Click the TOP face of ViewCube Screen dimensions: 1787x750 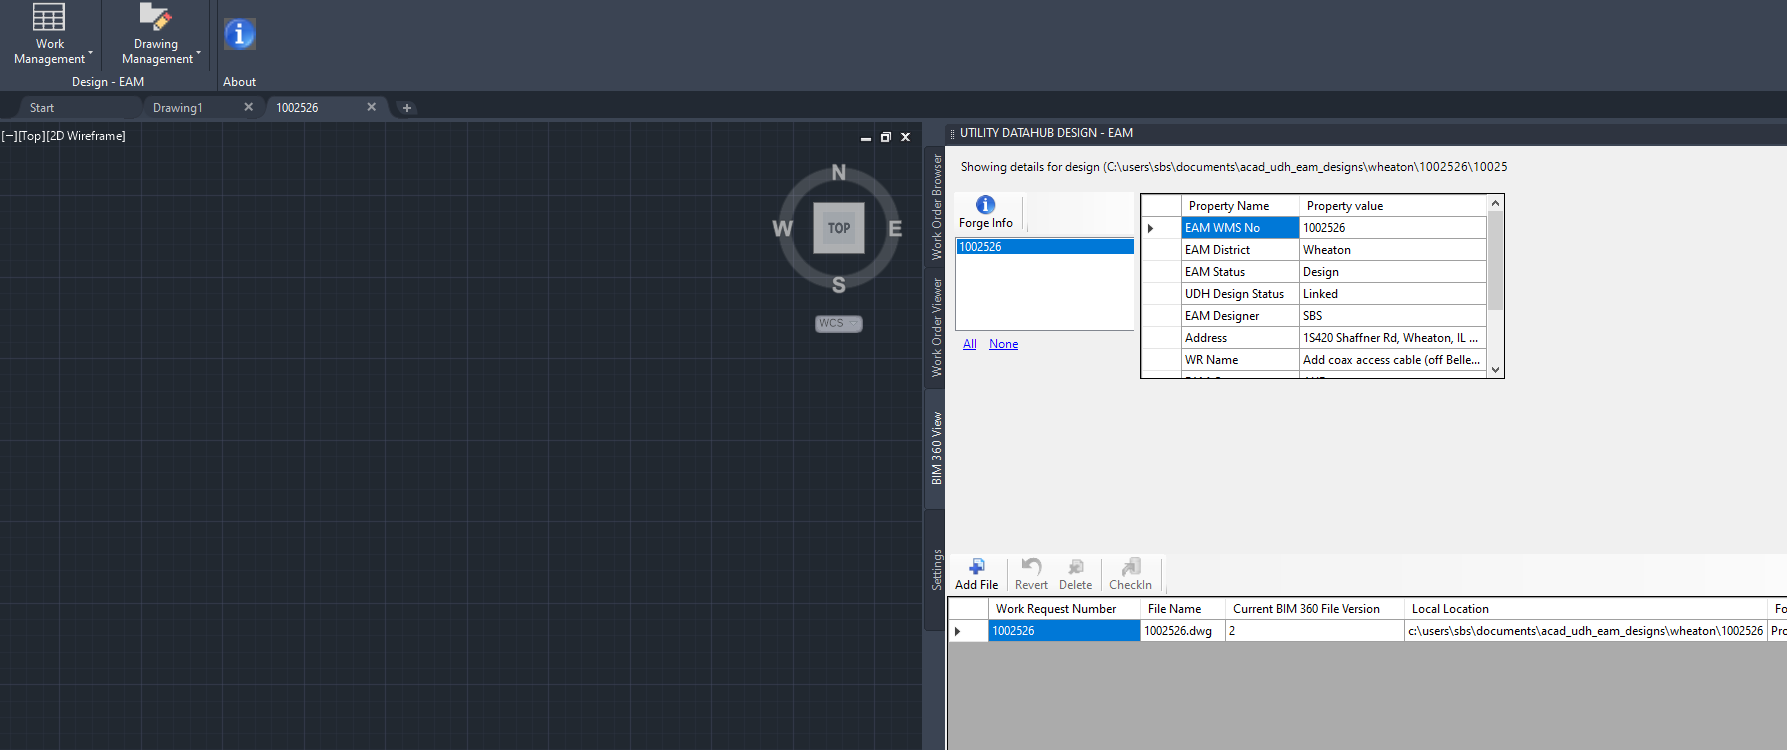tap(838, 228)
